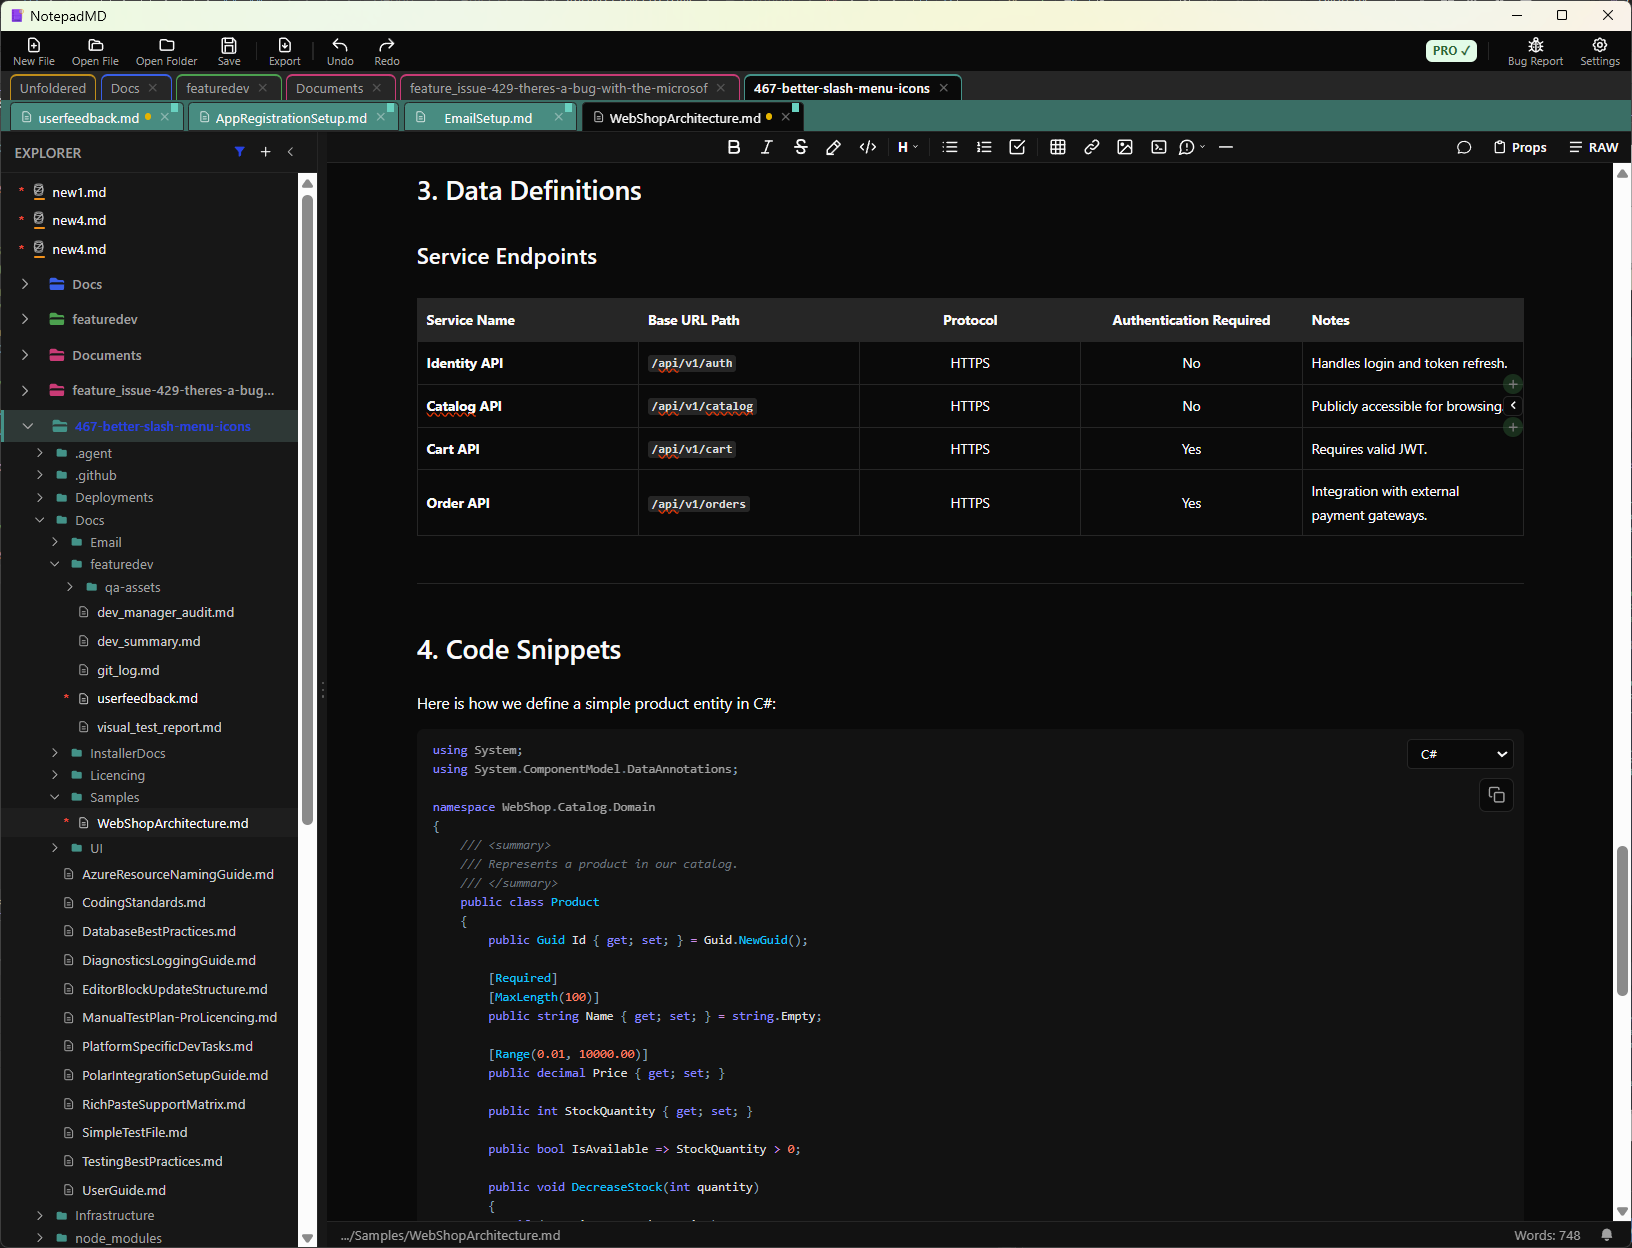Screen dimensions: 1632x1248
Task: Close the feature_issue-429 workspace tab
Action: click(x=721, y=88)
